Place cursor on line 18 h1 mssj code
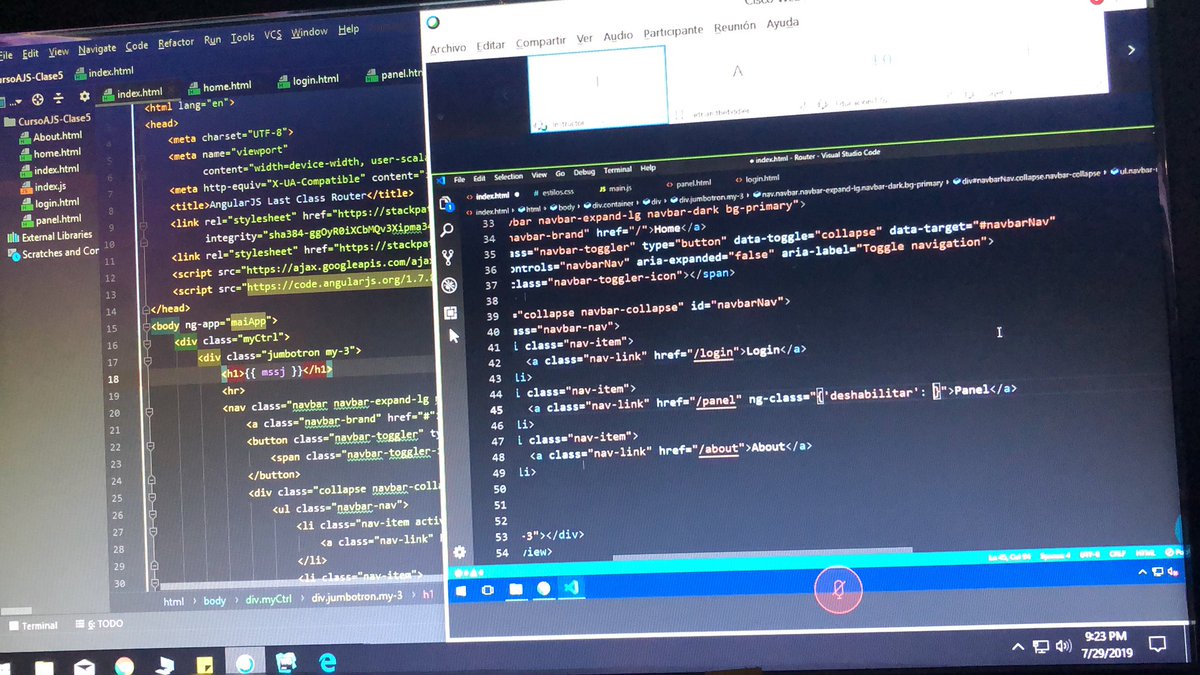This screenshot has width=1200, height=675. [x=276, y=371]
